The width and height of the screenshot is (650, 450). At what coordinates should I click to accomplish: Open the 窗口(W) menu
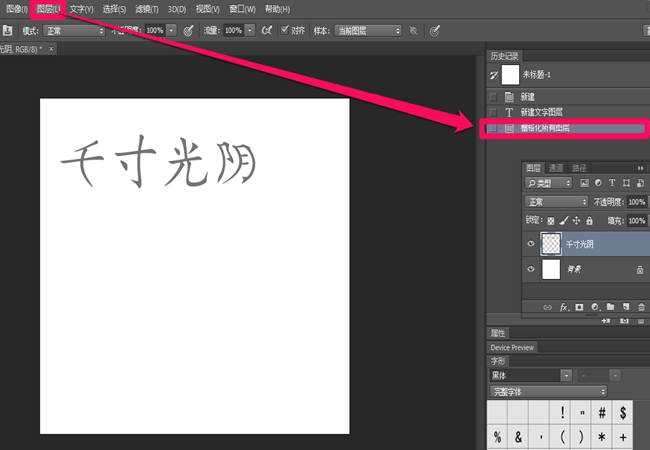[243, 9]
